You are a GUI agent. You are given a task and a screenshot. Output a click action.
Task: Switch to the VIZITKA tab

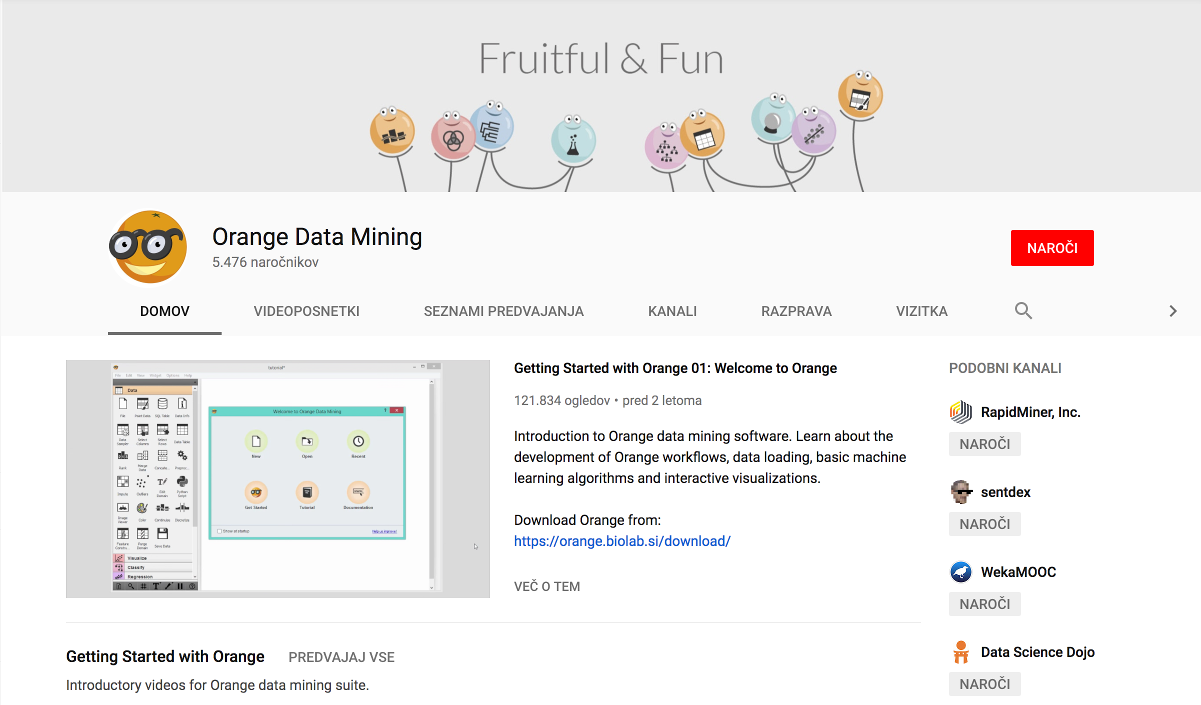point(922,311)
